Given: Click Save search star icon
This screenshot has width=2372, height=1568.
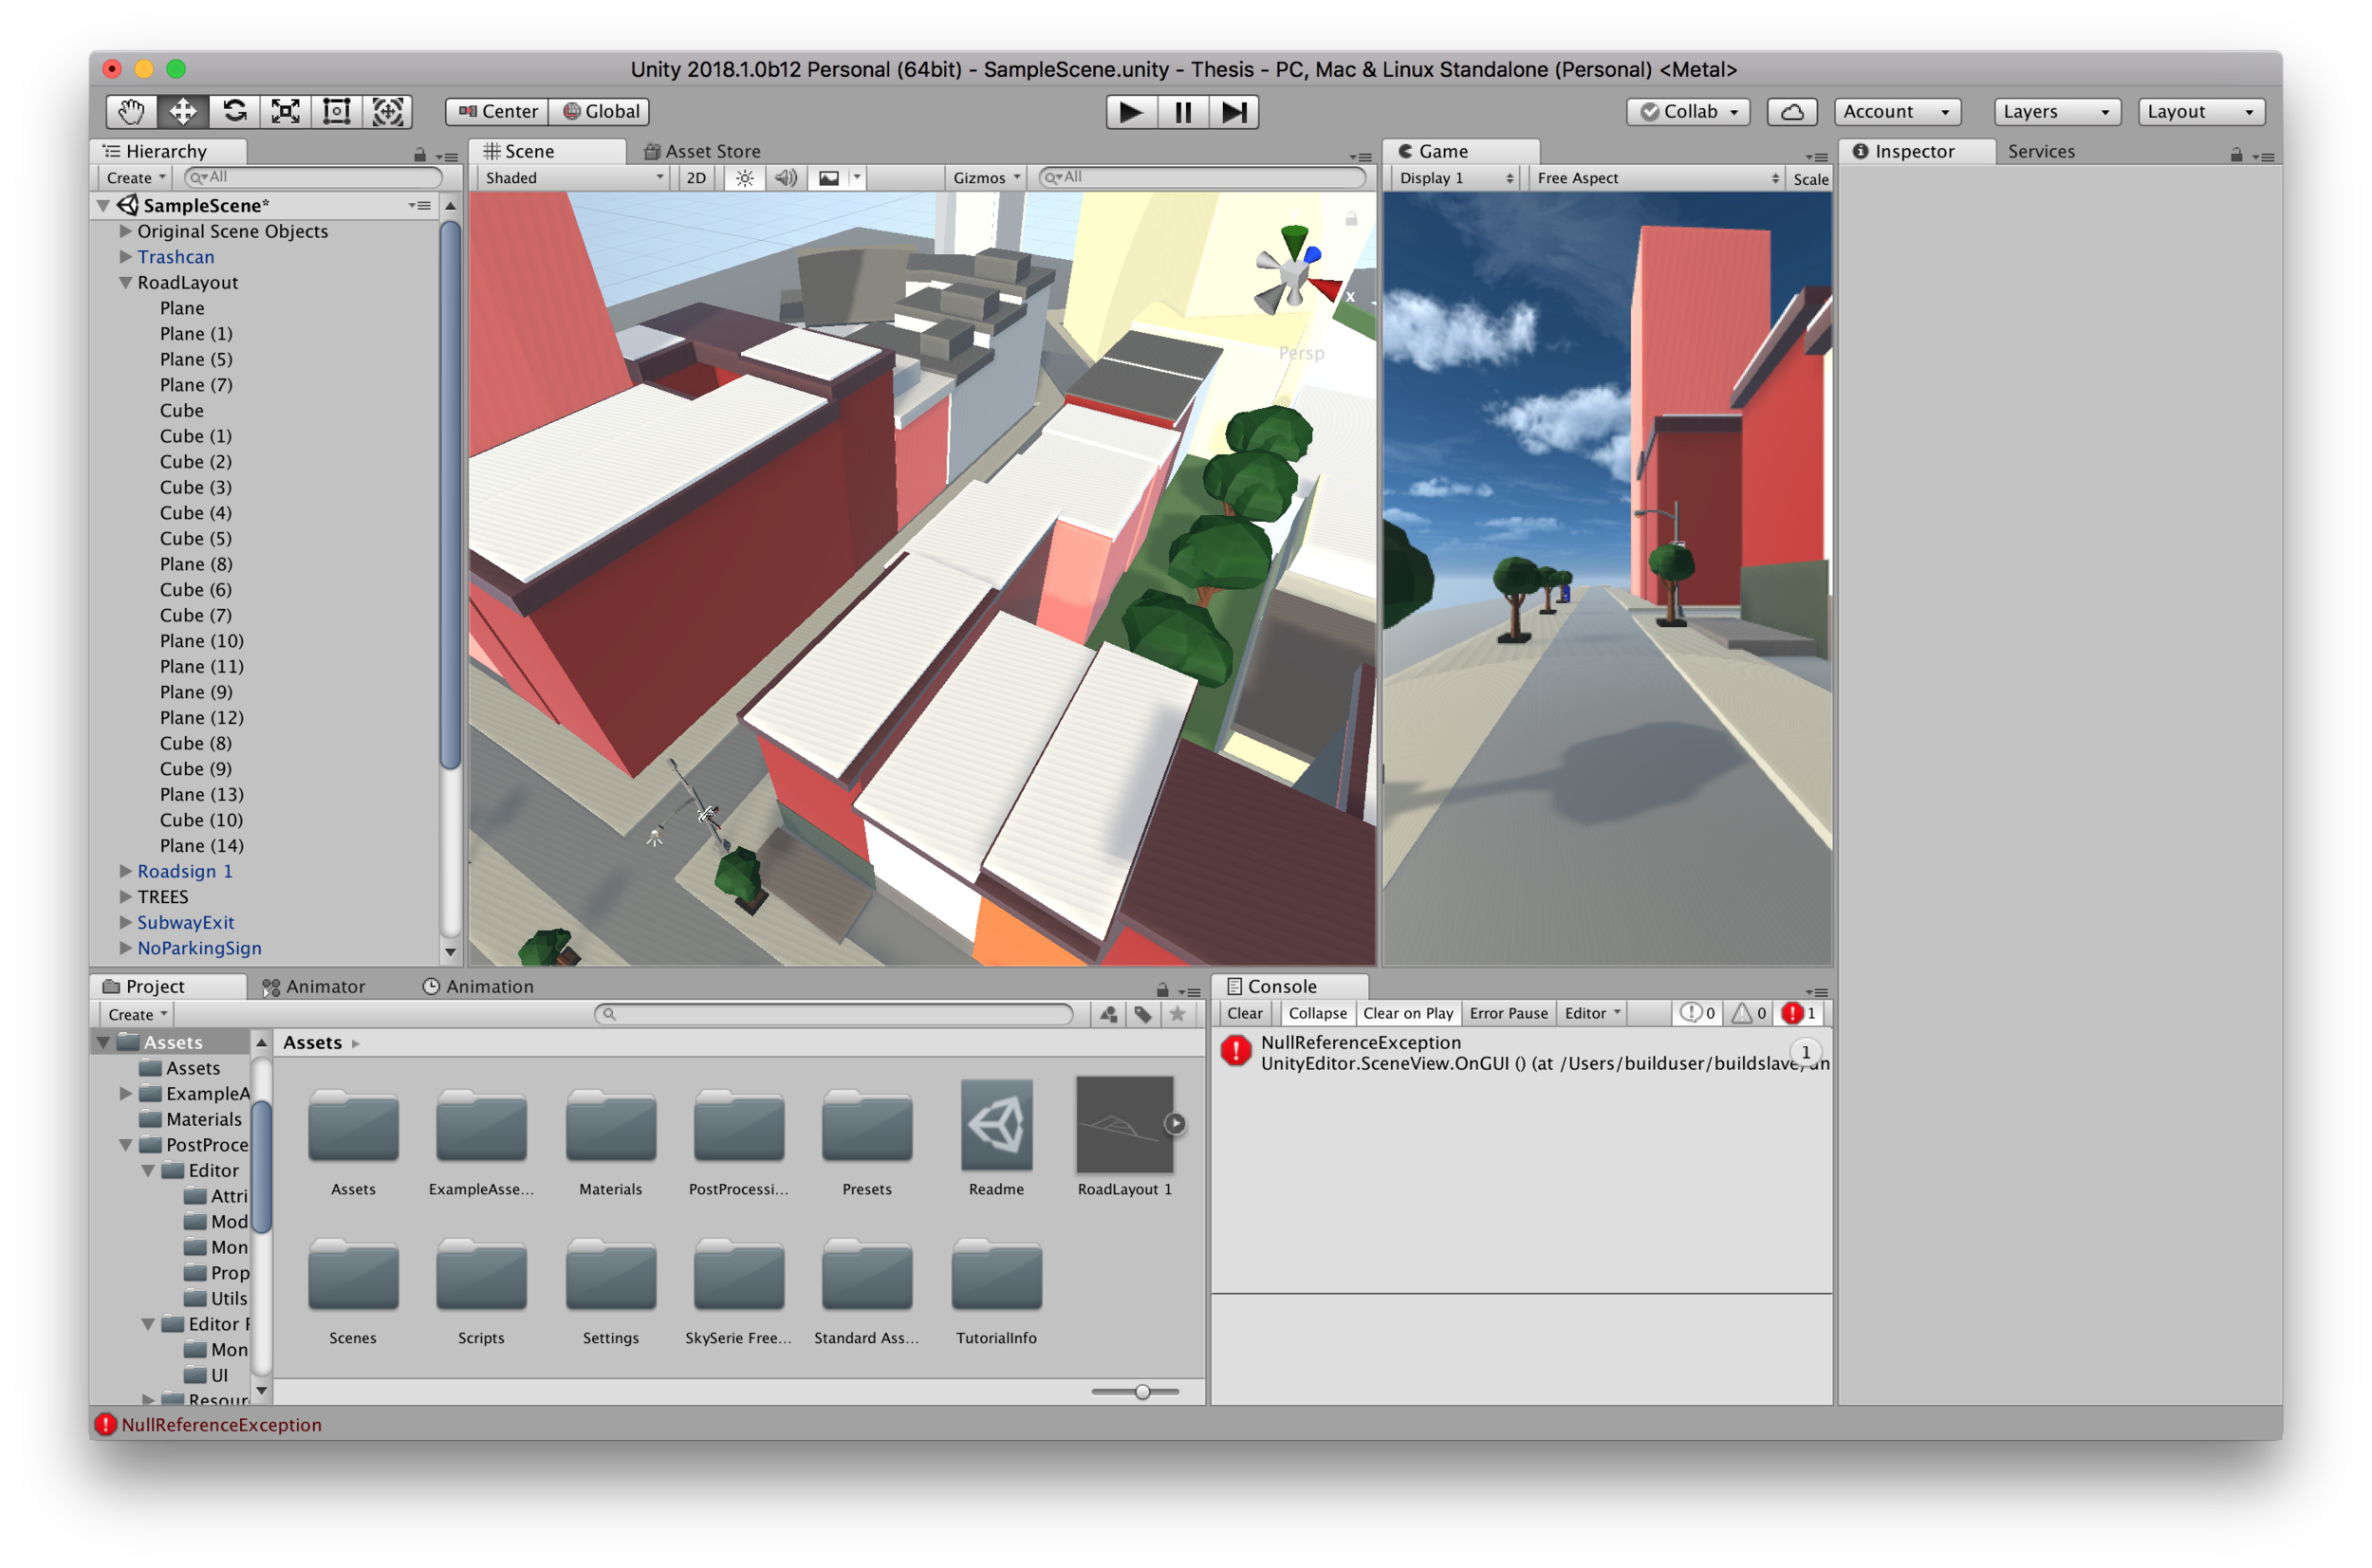Looking at the screenshot, I should point(1178,1014).
